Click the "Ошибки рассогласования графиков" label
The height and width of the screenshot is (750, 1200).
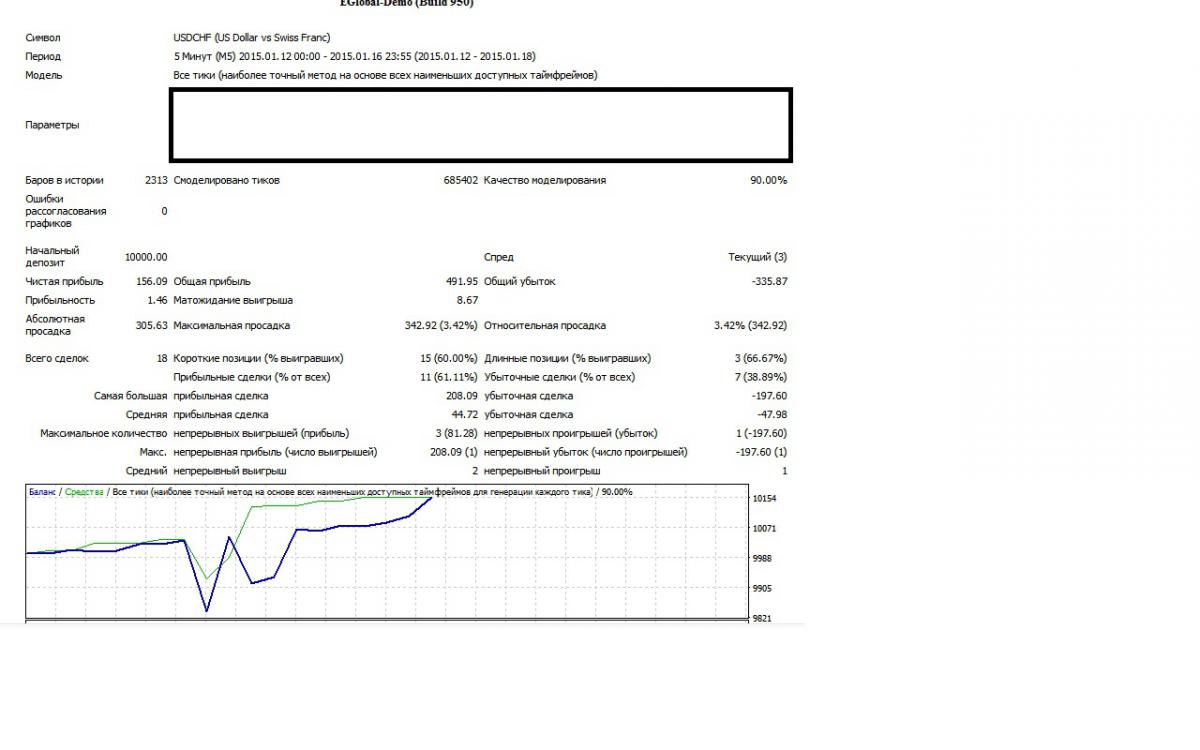click(65, 211)
